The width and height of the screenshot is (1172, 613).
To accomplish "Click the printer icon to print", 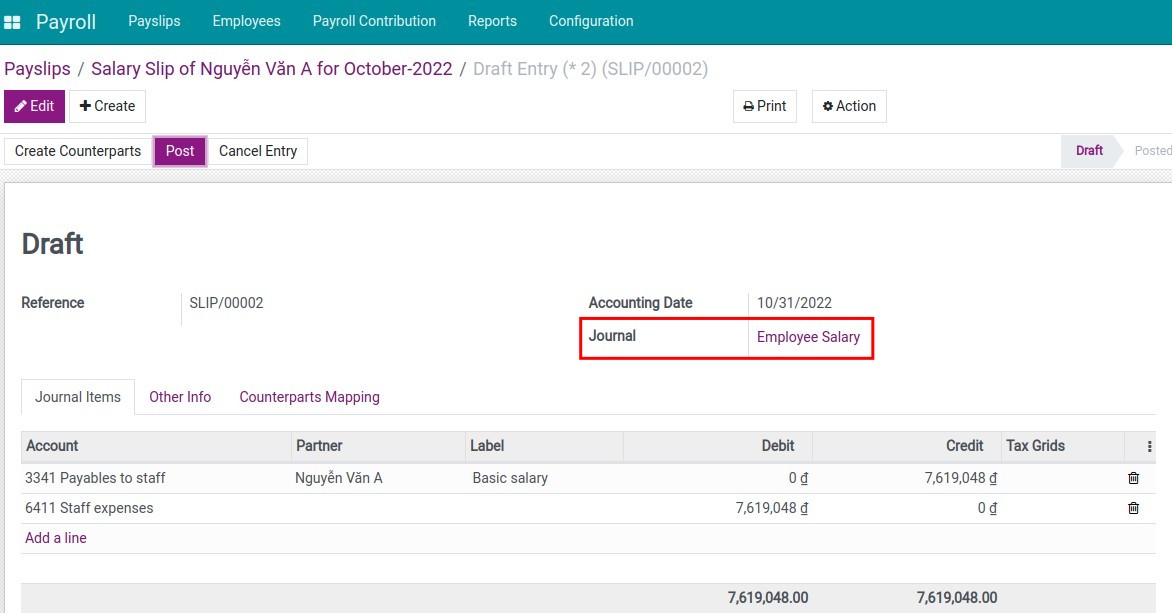I will click(749, 106).
